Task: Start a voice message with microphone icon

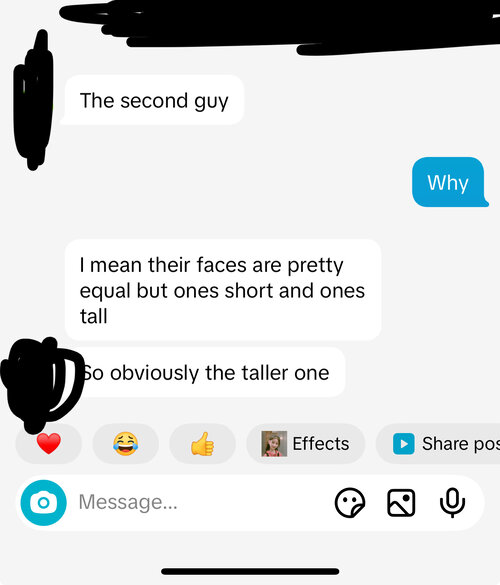Action: click(452, 503)
